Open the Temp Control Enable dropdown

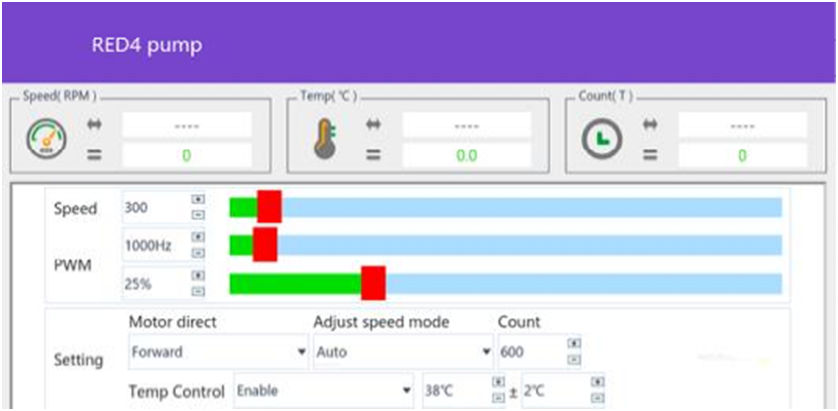pyautogui.click(x=407, y=391)
